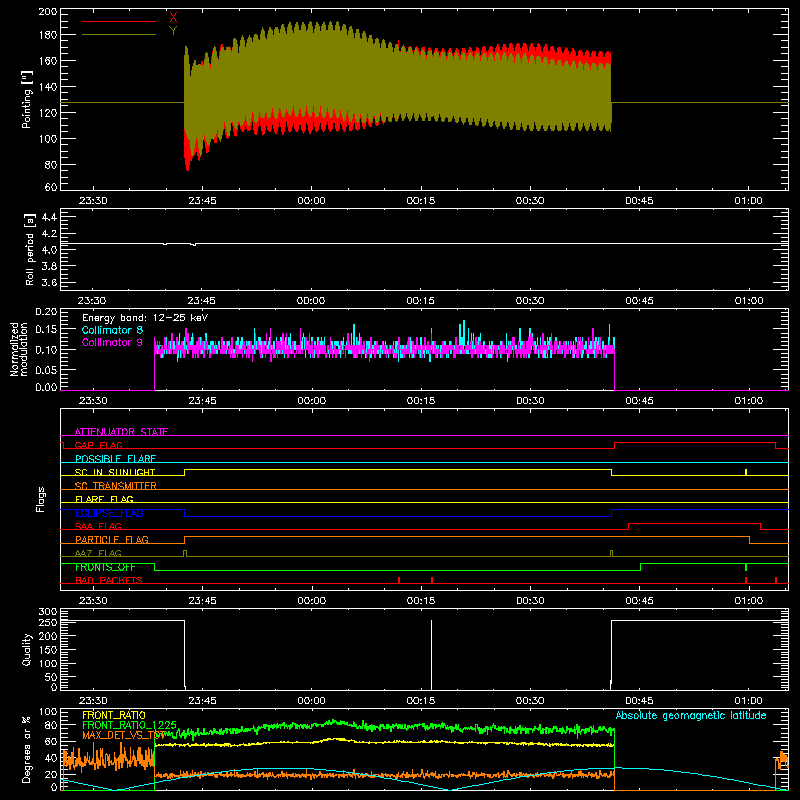This screenshot has width=800, height=800.
Task: Click the 4.4 tick label on the Roll period axis
Action: (49, 217)
